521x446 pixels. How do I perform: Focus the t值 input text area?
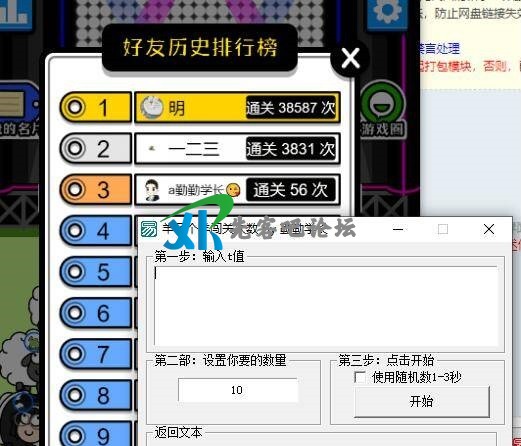click(326, 306)
